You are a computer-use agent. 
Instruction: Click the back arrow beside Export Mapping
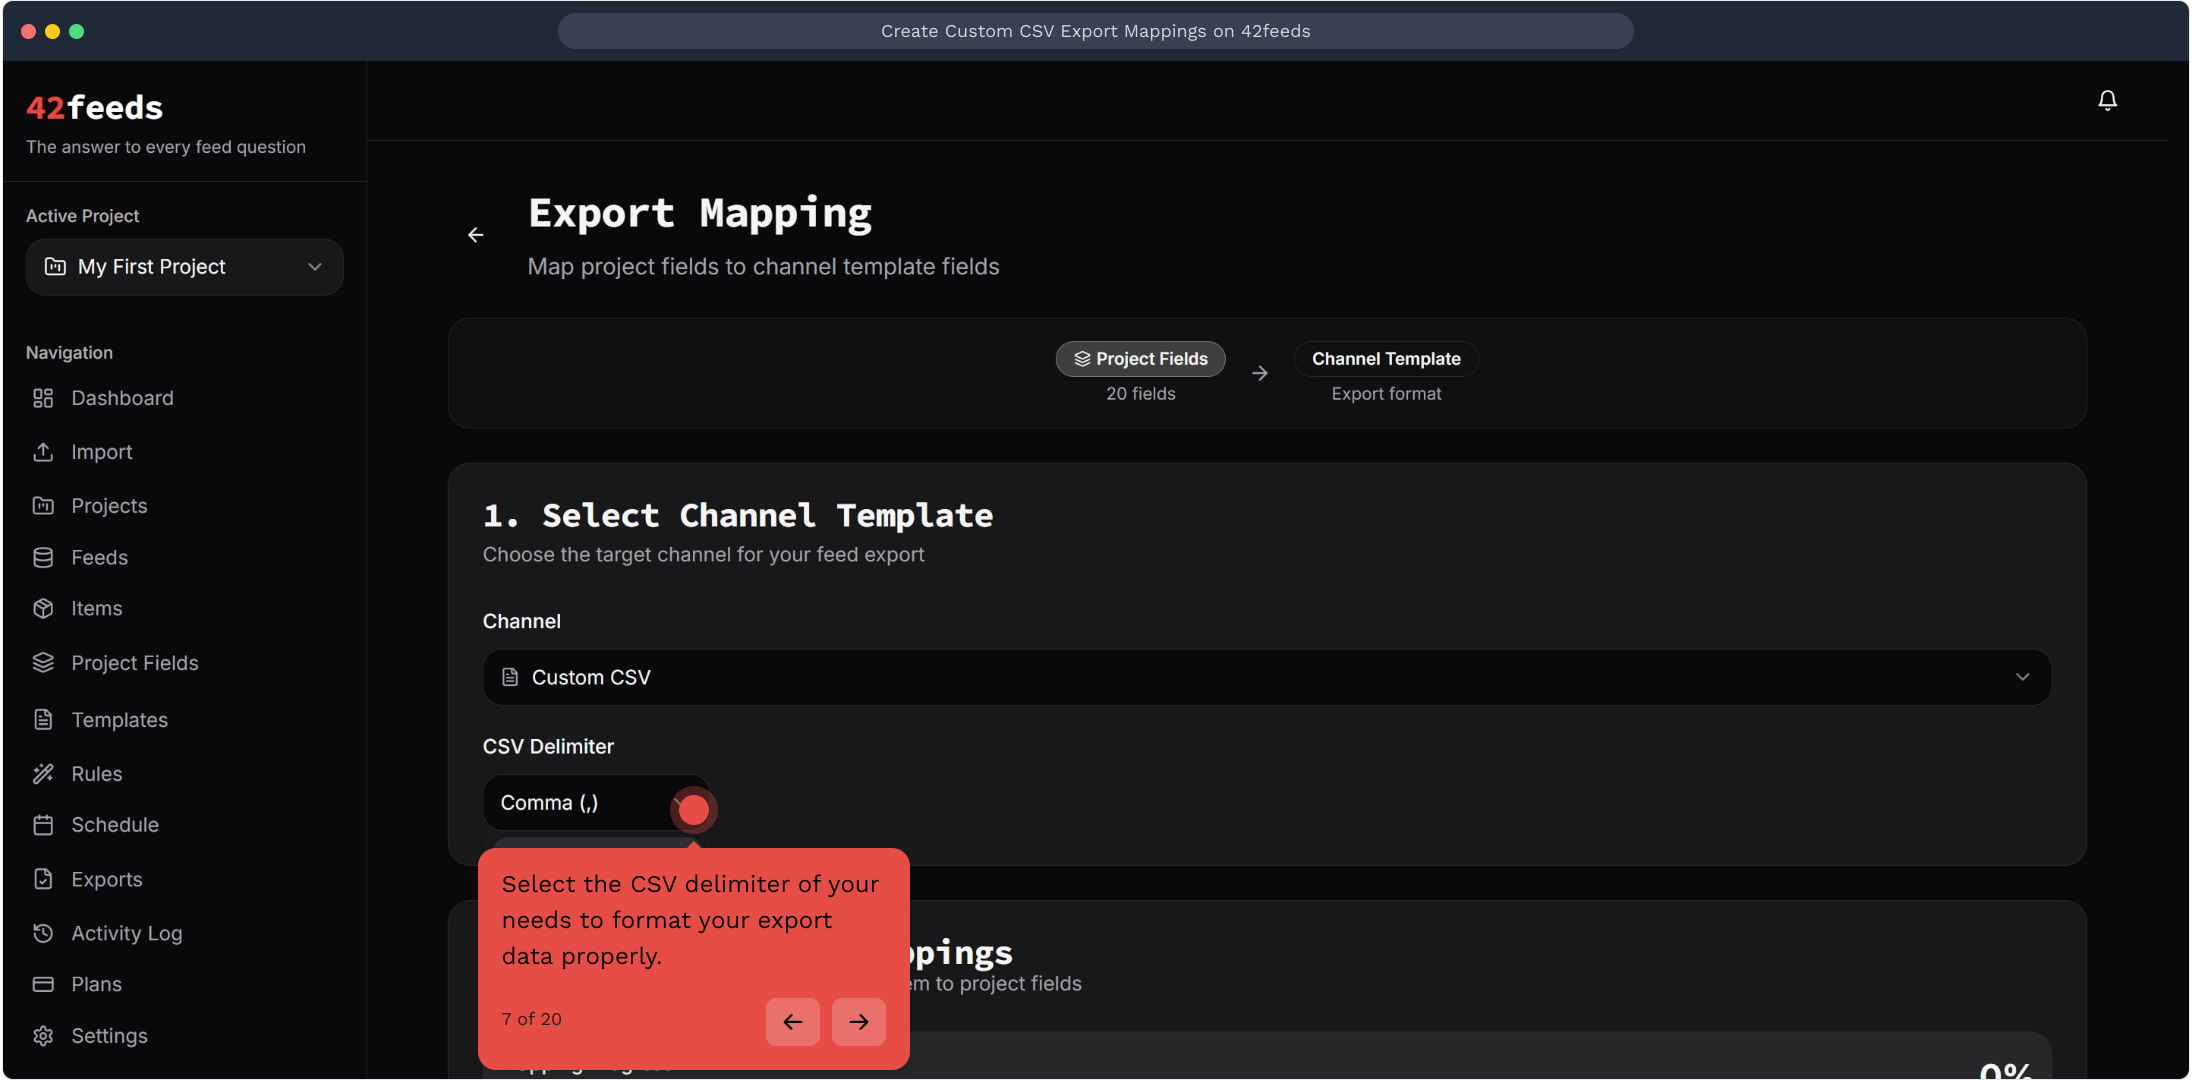pyautogui.click(x=476, y=235)
